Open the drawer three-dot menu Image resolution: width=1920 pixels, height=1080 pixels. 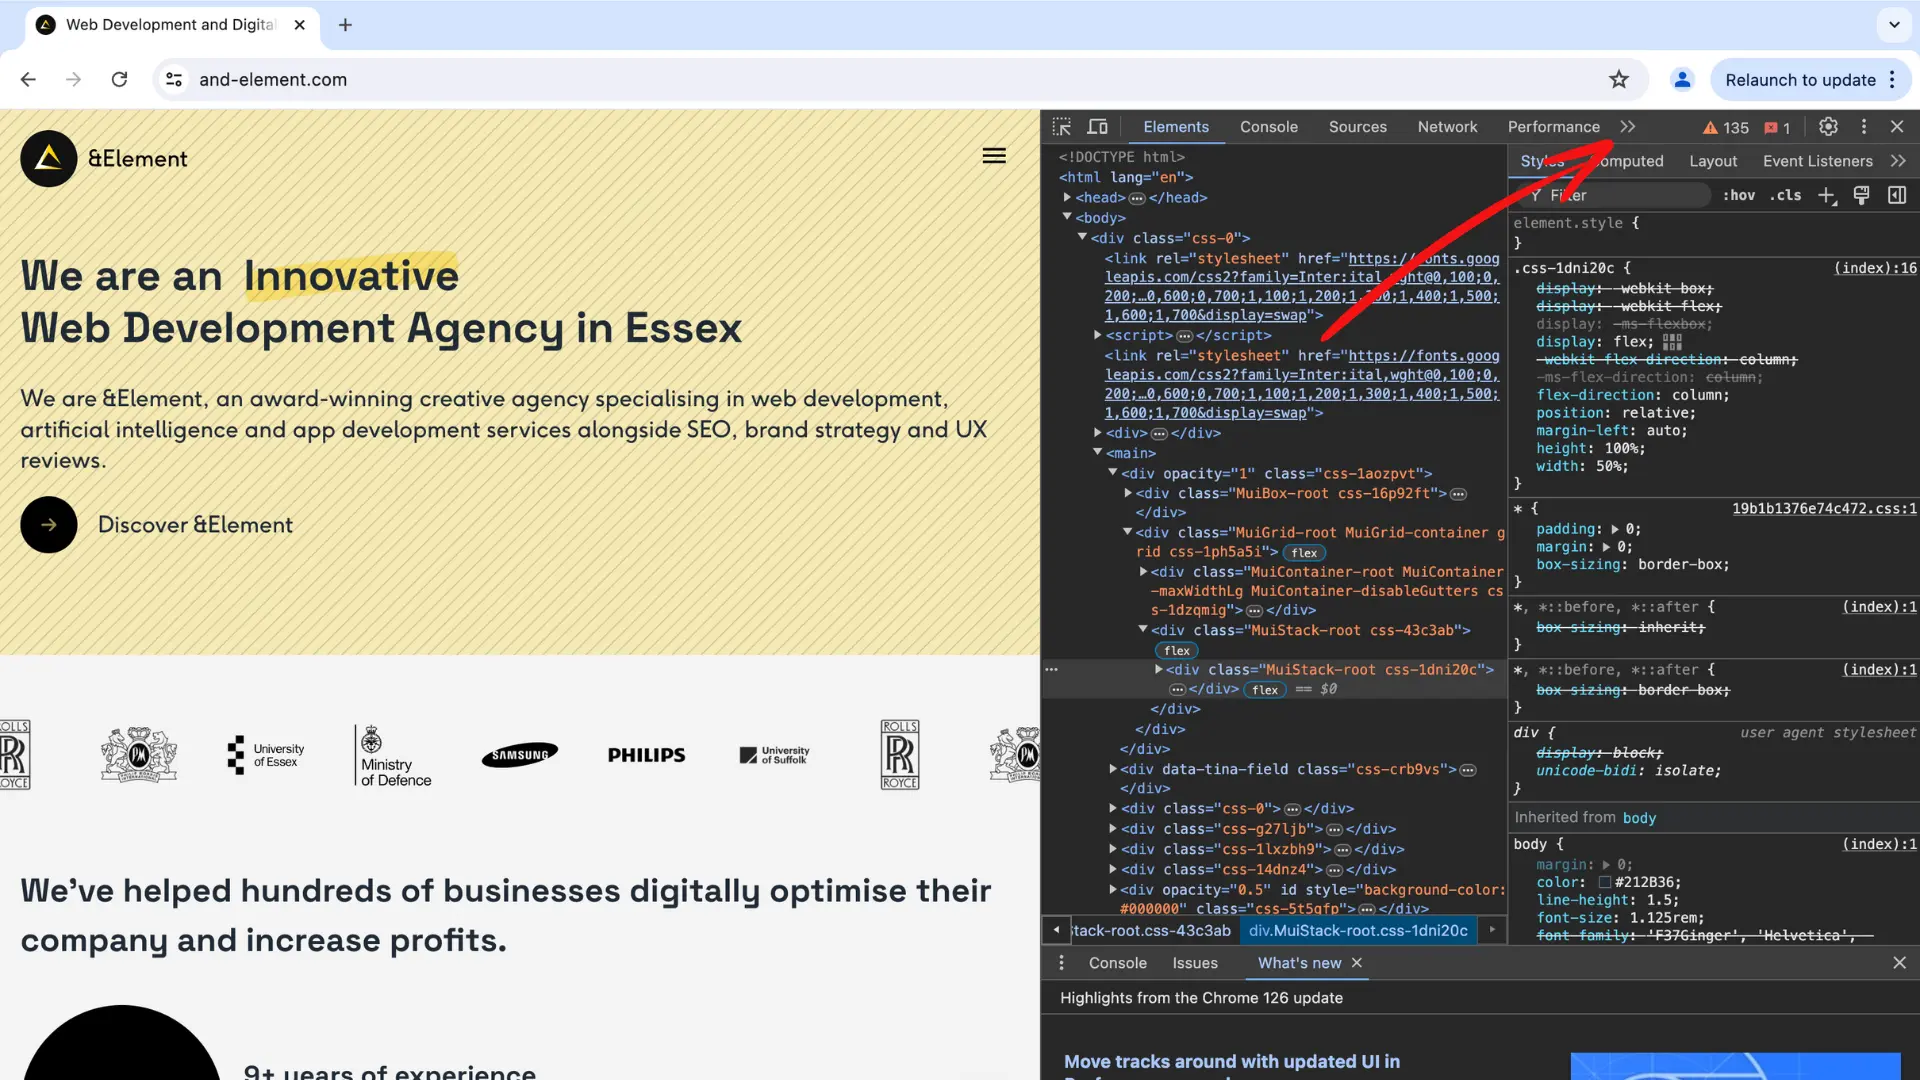coord(1061,963)
